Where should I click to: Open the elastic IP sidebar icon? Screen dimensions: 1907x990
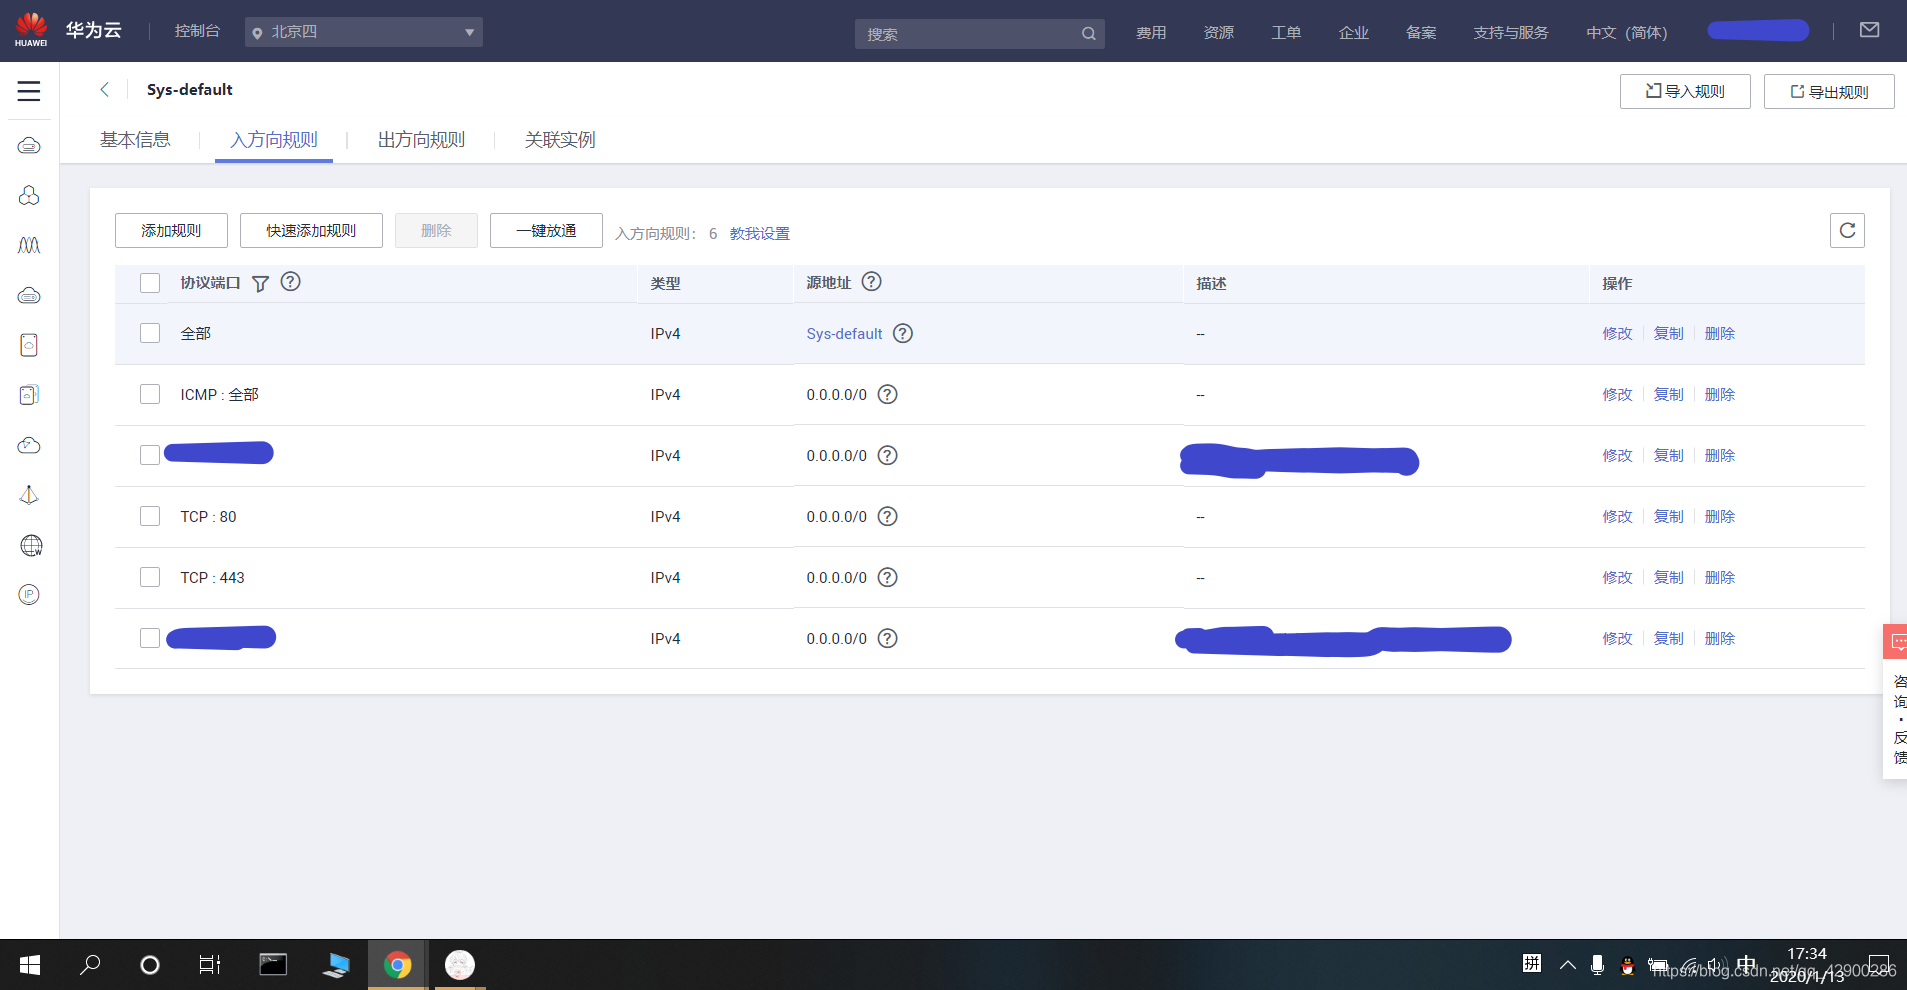(x=29, y=595)
